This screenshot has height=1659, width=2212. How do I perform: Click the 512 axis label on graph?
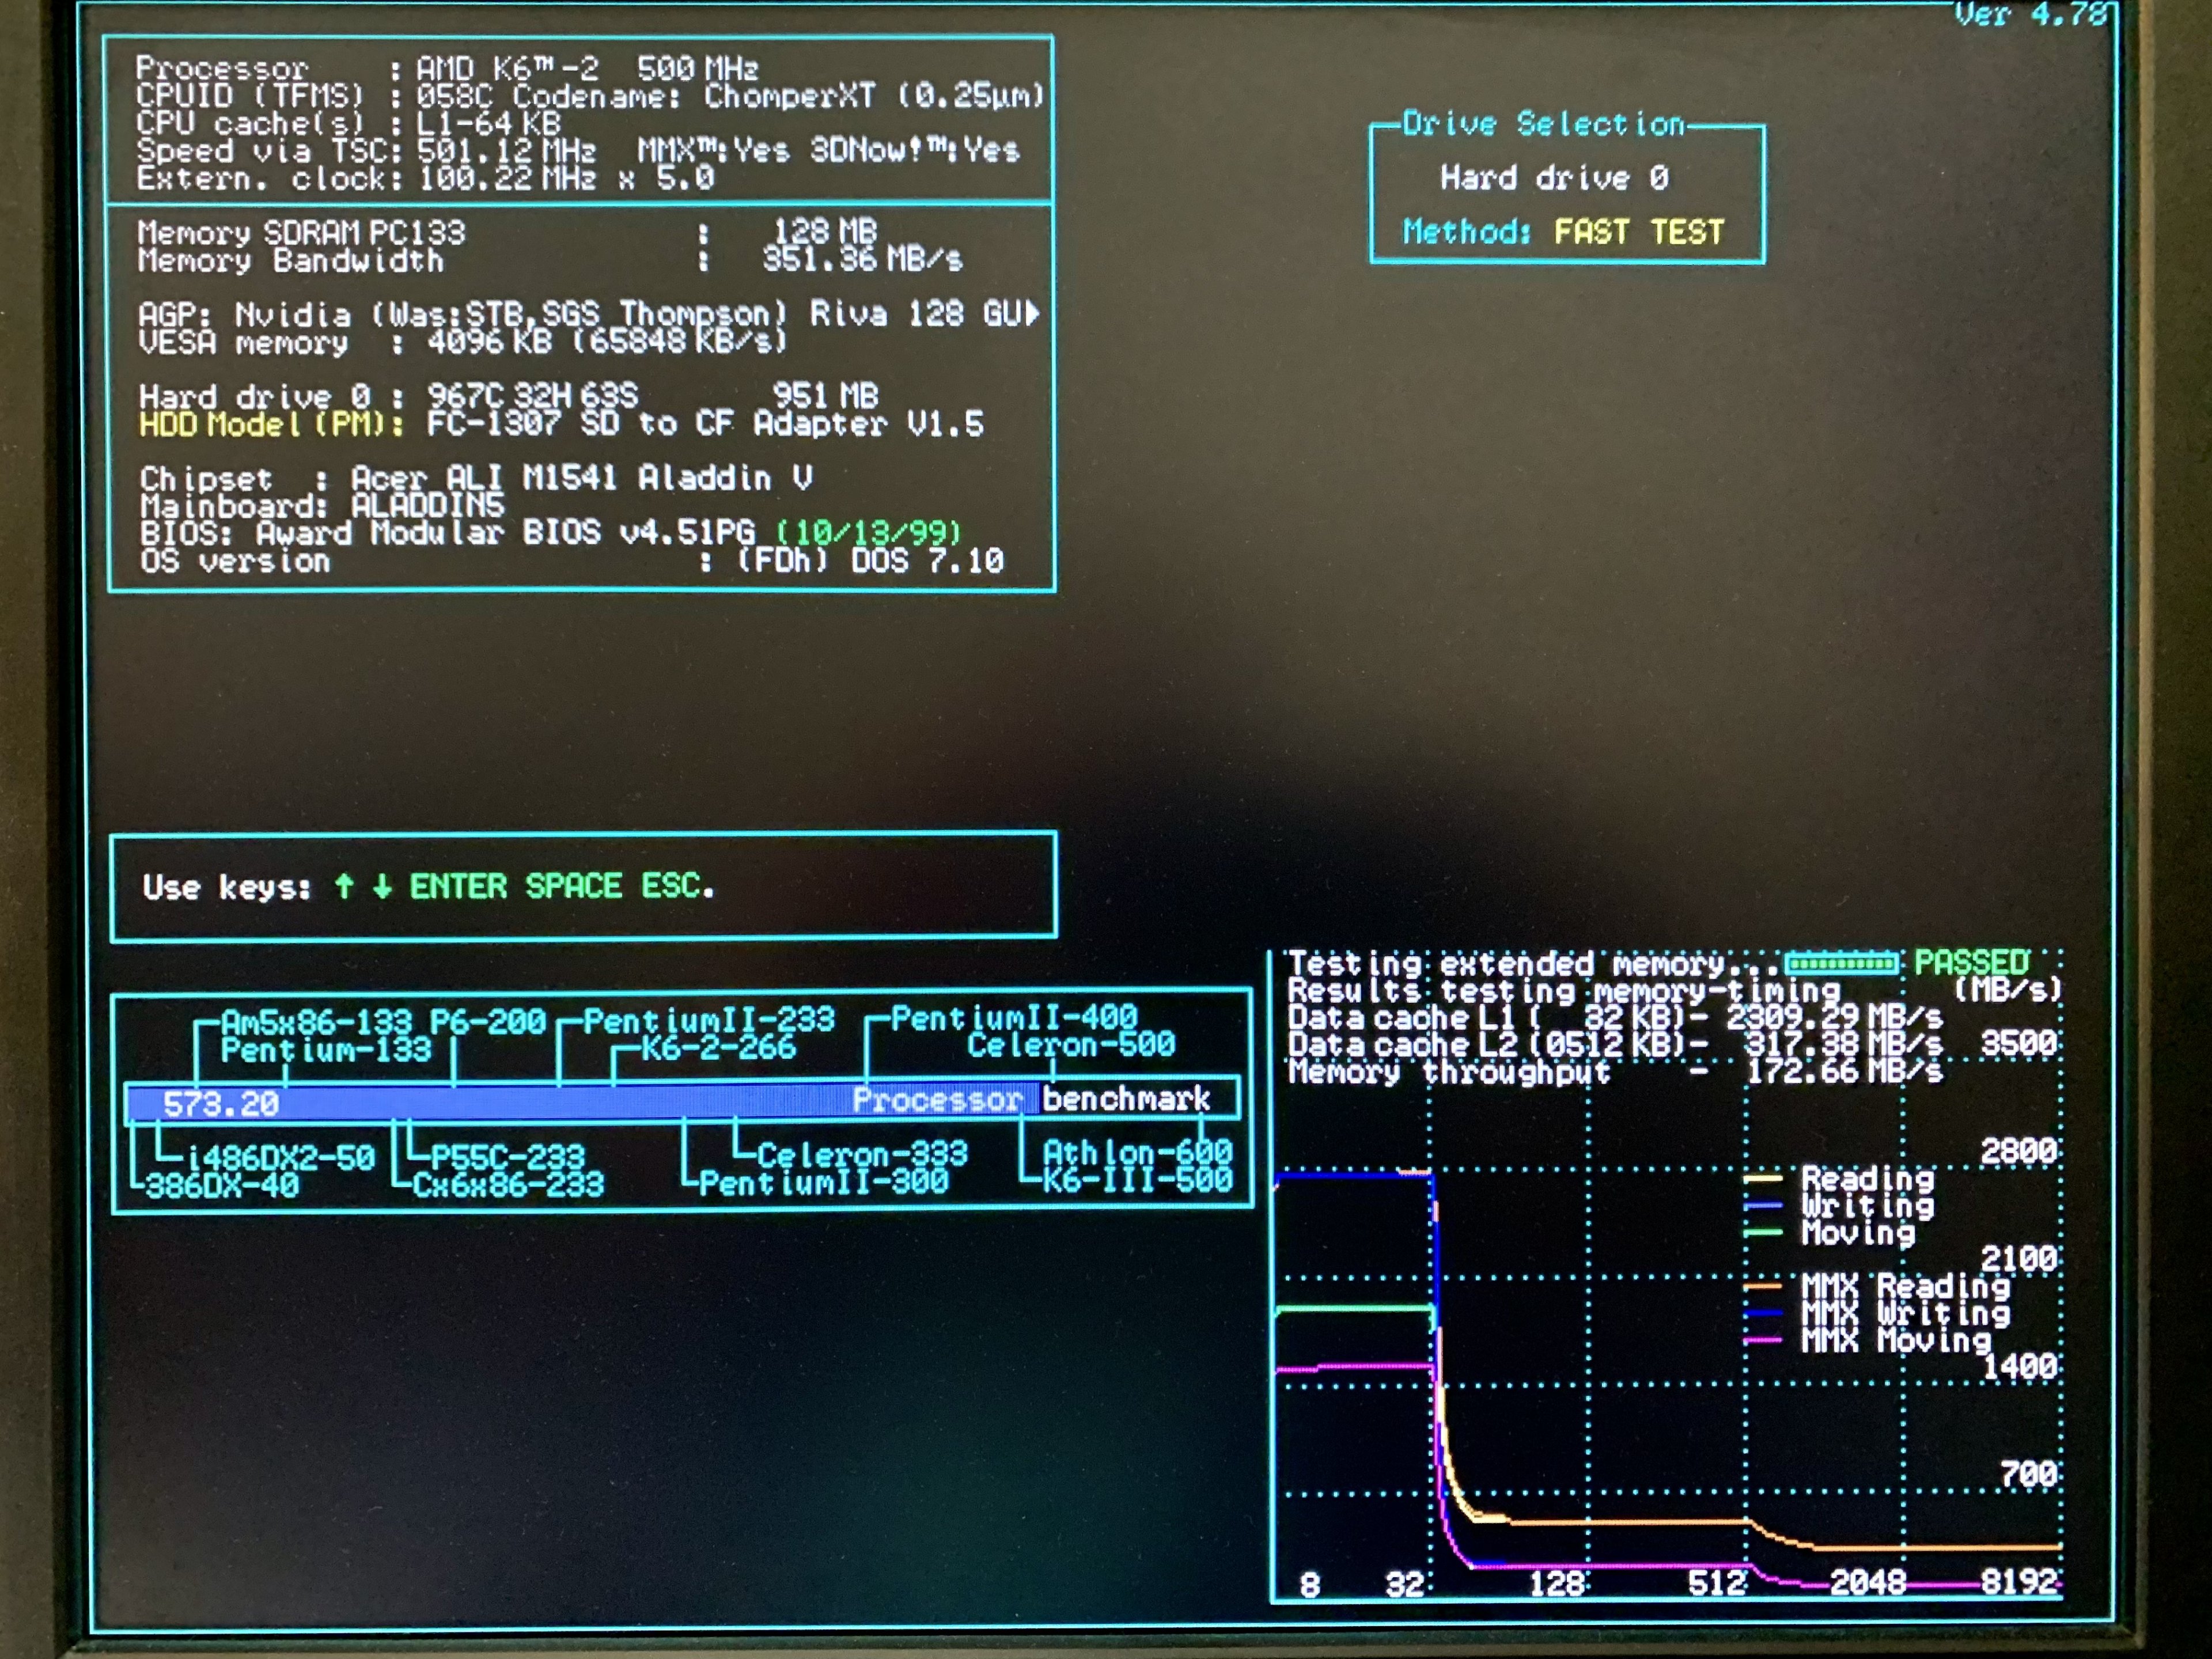coord(1716,1583)
